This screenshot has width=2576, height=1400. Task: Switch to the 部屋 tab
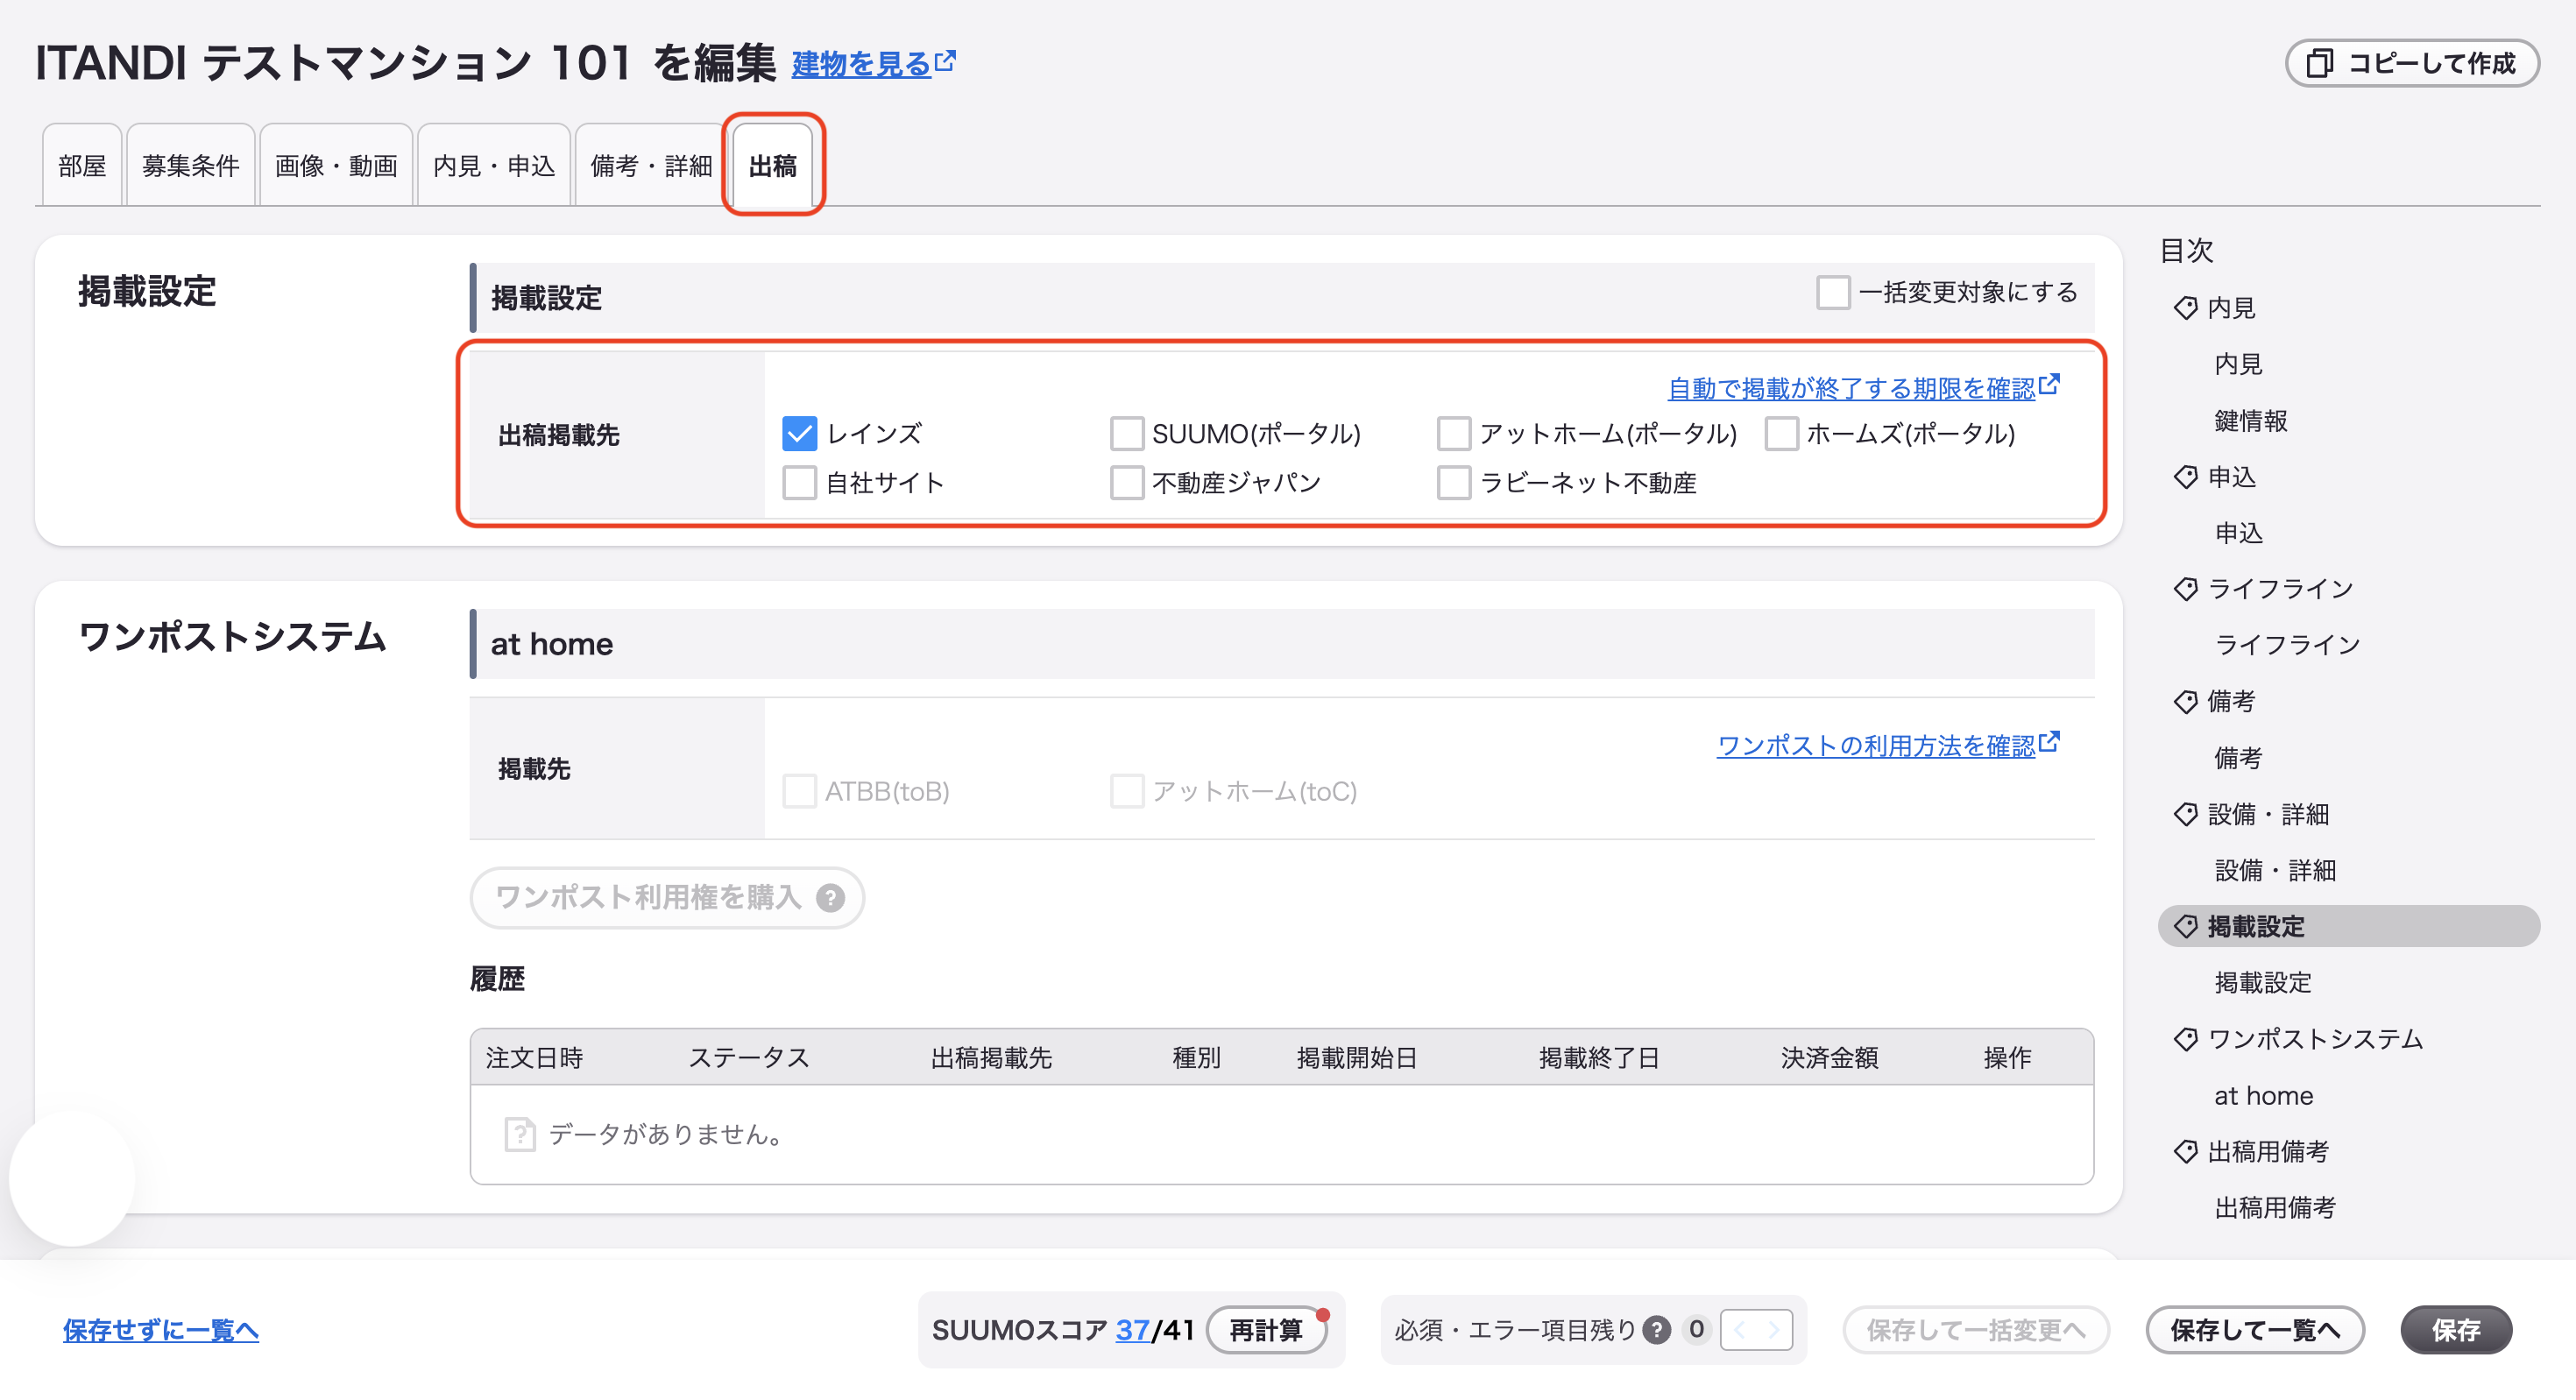[x=82, y=166]
